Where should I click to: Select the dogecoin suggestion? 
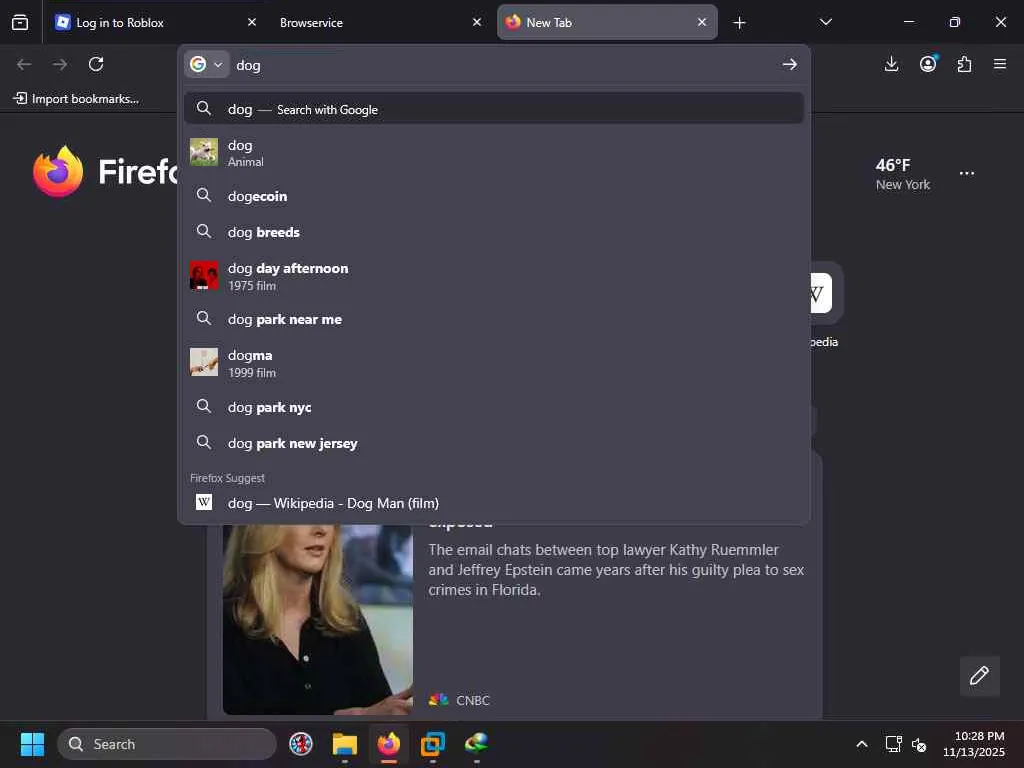click(x=494, y=196)
